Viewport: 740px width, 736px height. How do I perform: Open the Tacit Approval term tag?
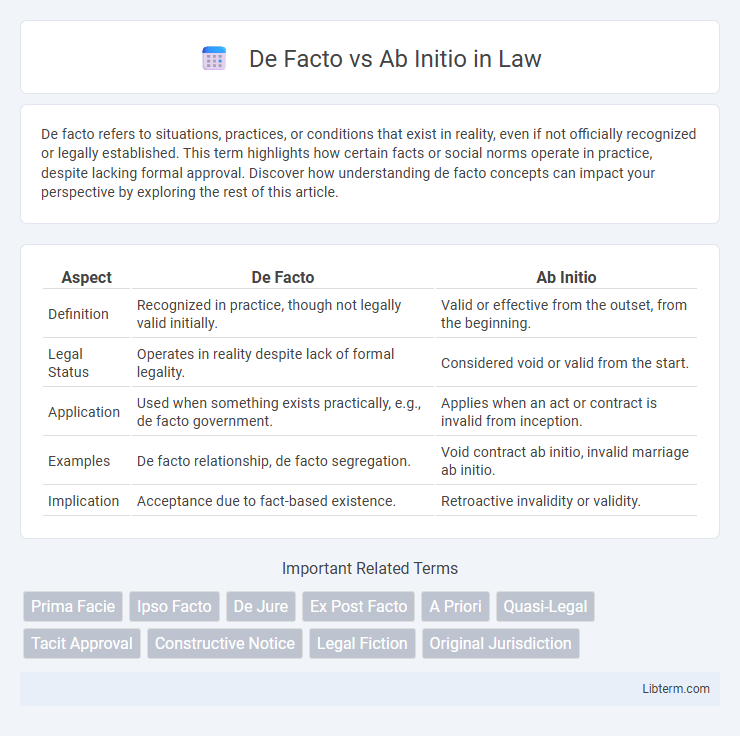[x=82, y=644]
